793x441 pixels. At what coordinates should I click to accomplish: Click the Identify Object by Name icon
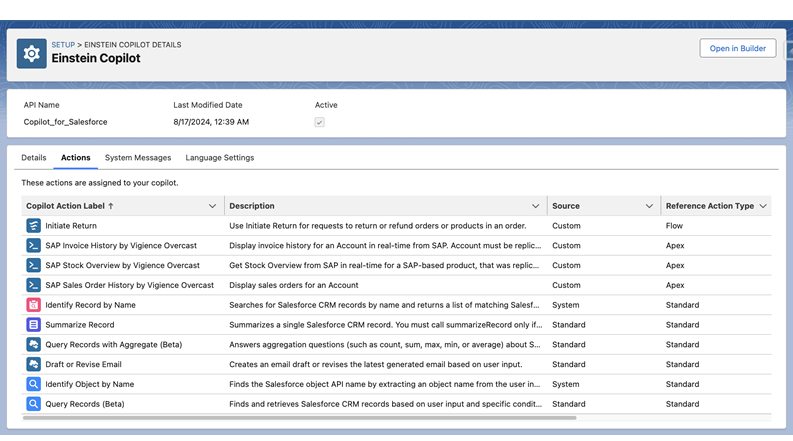pos(33,384)
